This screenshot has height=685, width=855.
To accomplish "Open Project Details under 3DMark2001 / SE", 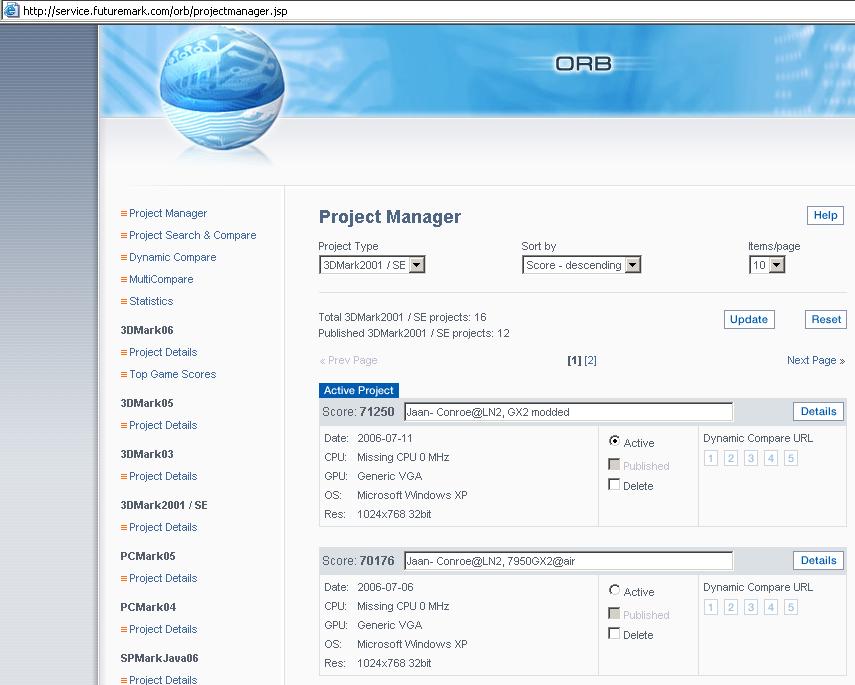I will [163, 527].
